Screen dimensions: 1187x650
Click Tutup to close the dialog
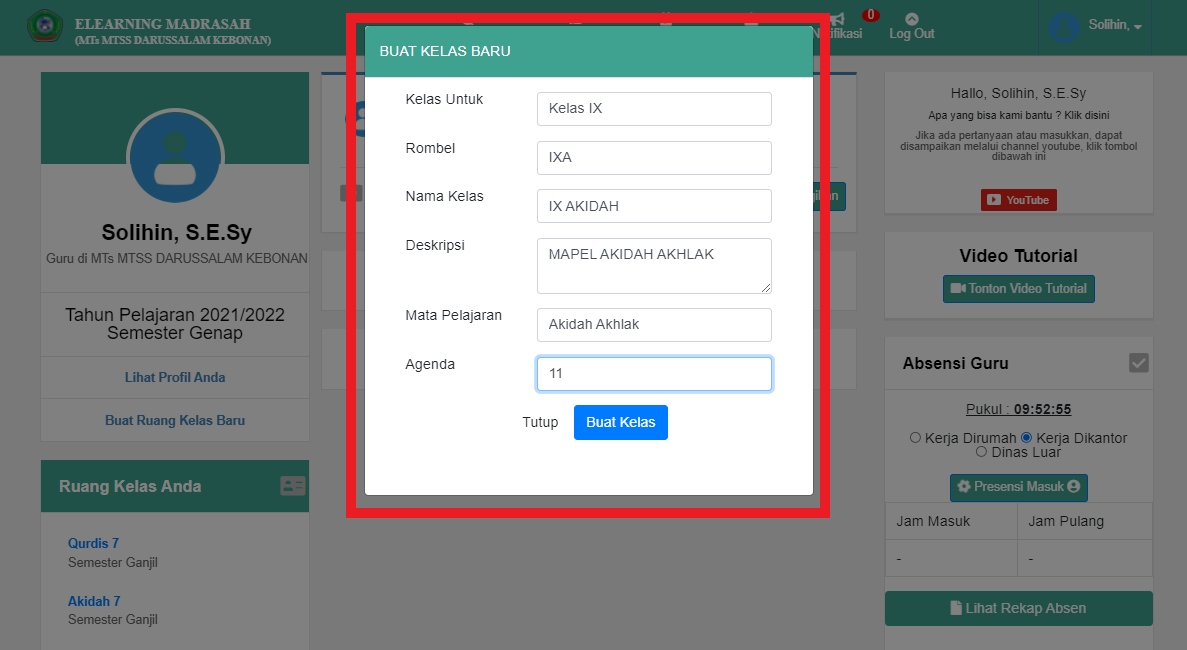pos(540,423)
